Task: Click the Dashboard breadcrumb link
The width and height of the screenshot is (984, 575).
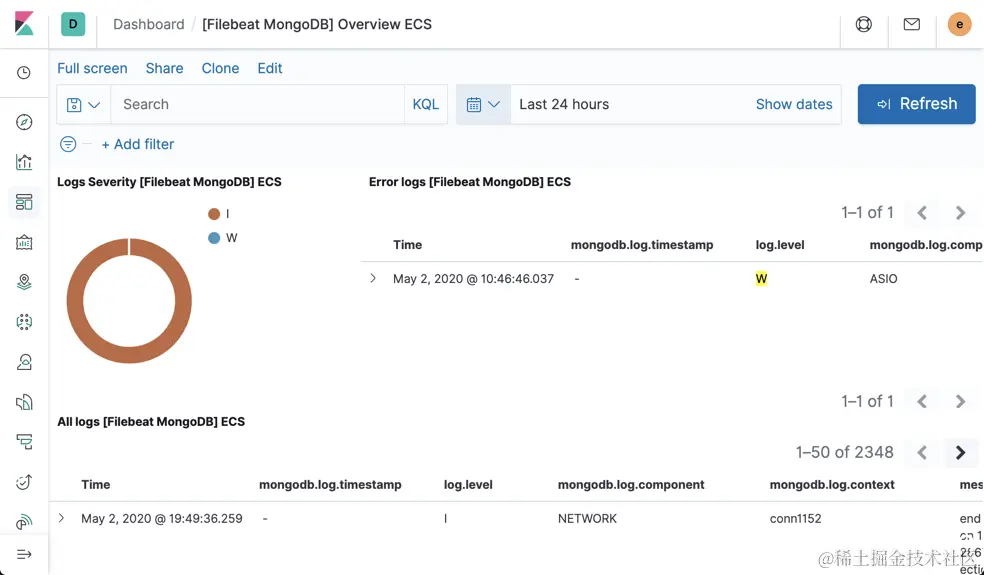Action: [149, 24]
